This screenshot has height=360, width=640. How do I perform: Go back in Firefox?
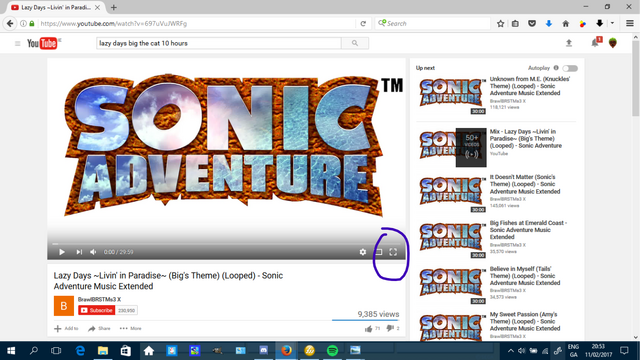point(10,24)
